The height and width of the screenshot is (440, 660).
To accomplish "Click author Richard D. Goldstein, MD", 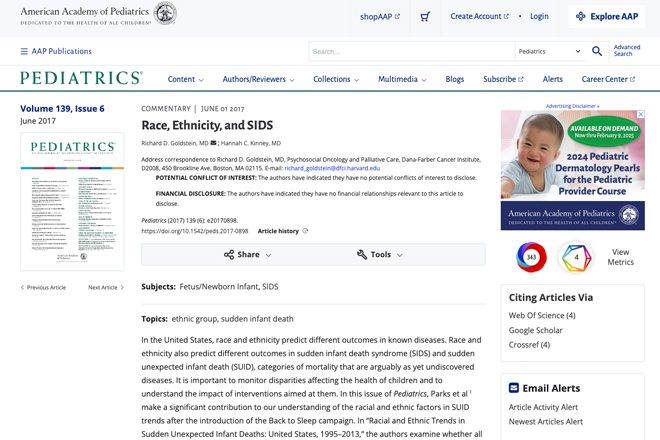I will (175, 143).
